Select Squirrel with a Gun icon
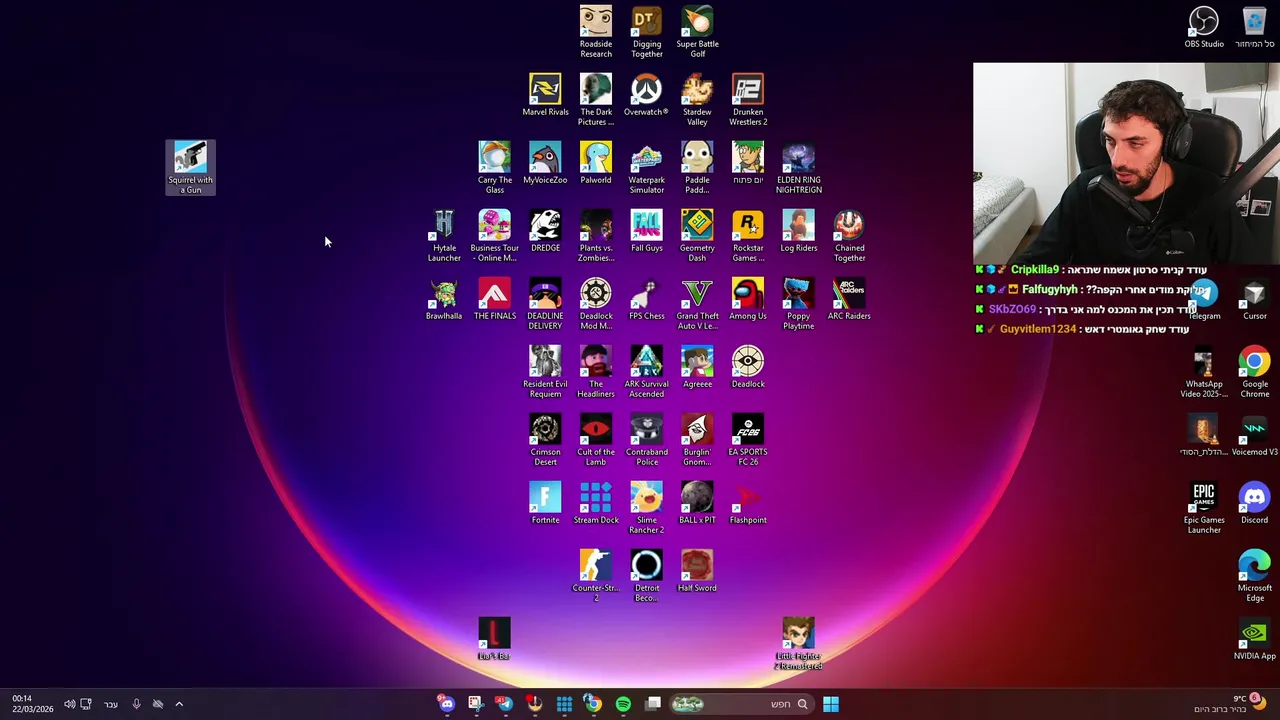This screenshot has width=1280, height=720. [190, 167]
